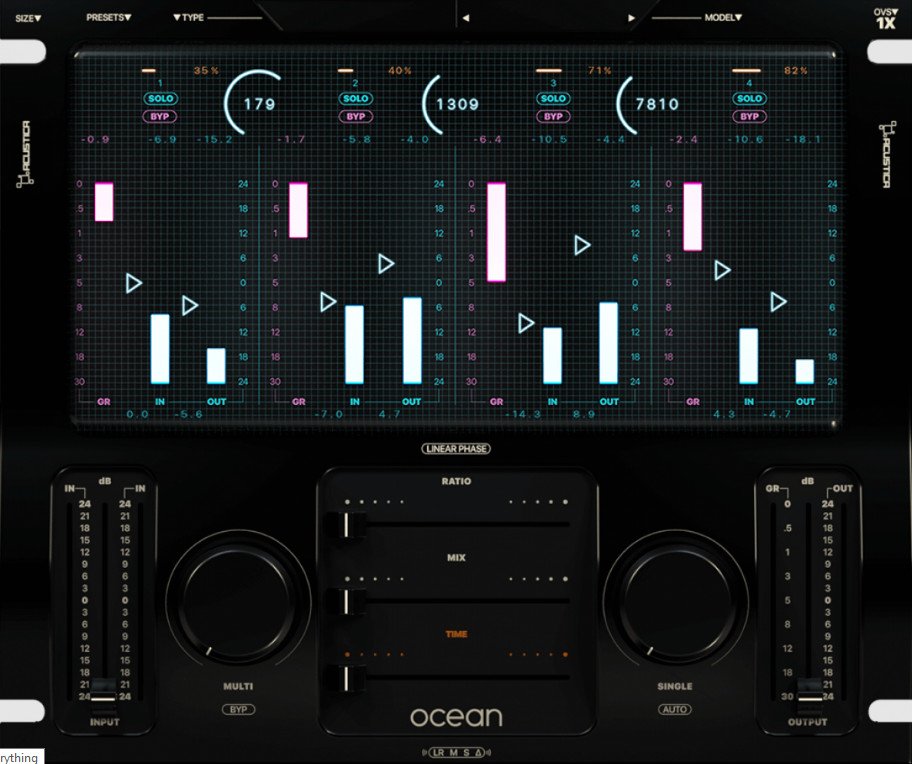Bypass band 3 with its BYP button
Image resolution: width=912 pixels, height=764 pixels.
553,116
